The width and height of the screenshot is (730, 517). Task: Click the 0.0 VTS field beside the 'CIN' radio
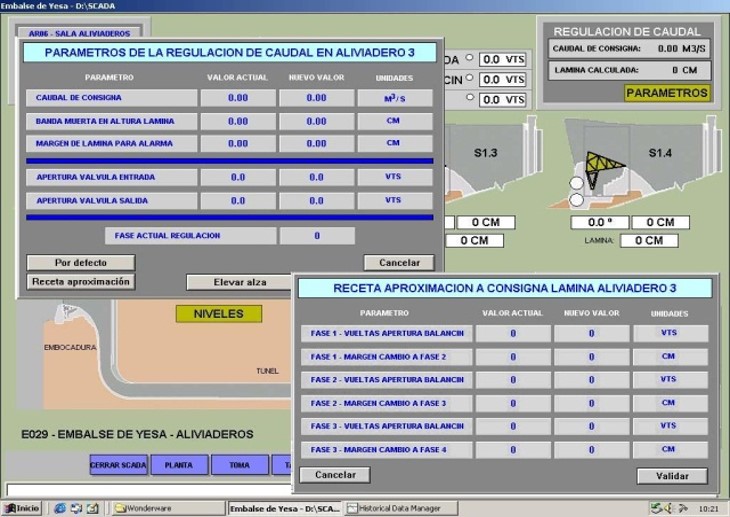tap(503, 80)
